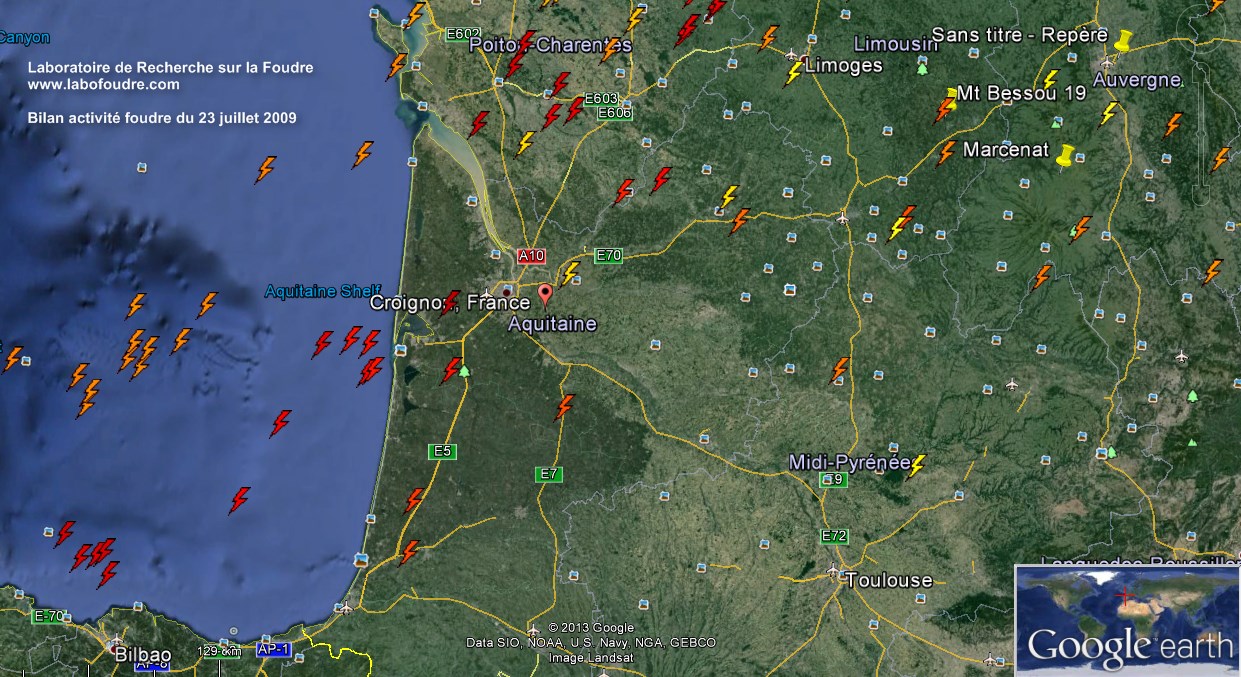Click the red A10 road shield
This screenshot has width=1241, height=677.
(x=531, y=256)
